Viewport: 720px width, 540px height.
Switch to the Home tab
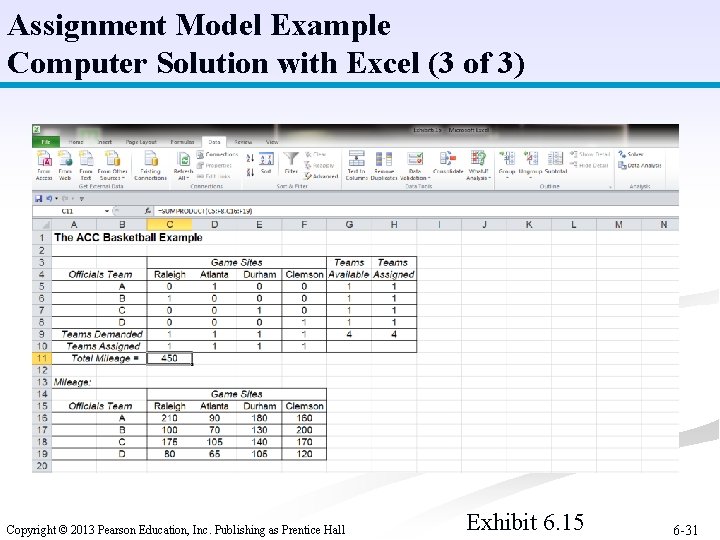coord(75,142)
